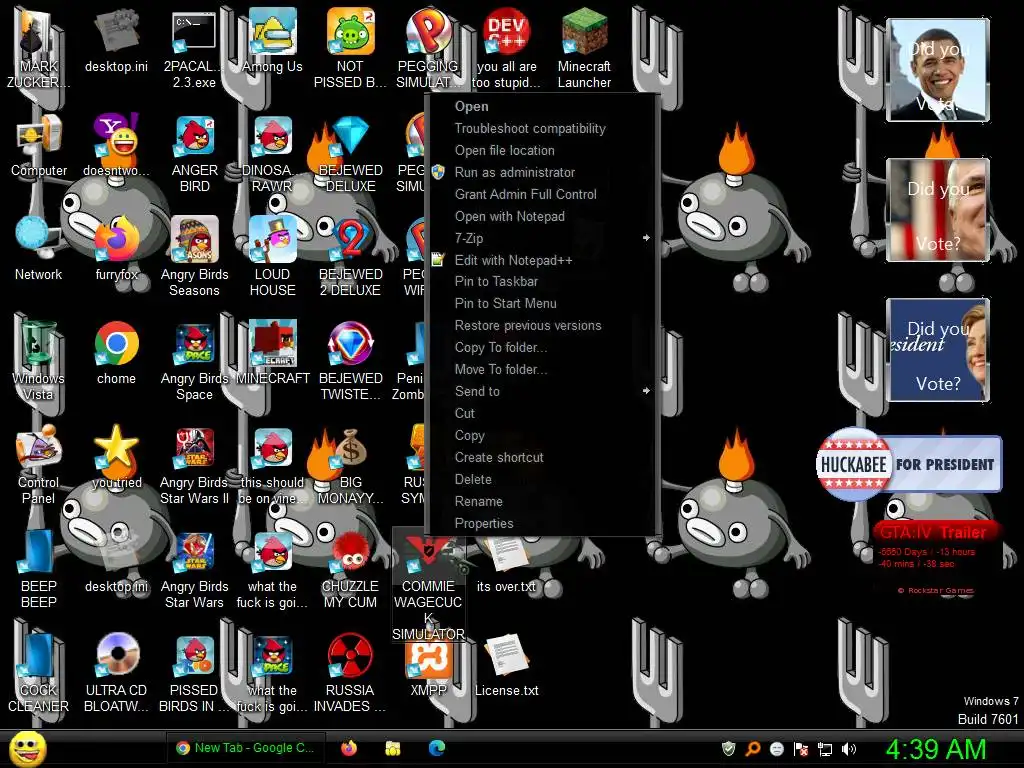The image size is (1024, 768).
Task: Choose Open in the context menu
Action: point(542,106)
